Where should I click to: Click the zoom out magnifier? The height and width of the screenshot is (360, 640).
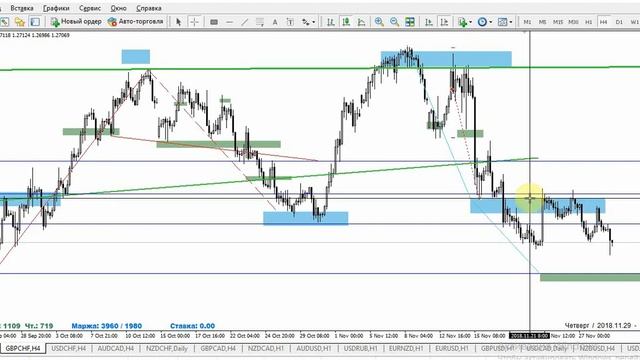pos(394,22)
